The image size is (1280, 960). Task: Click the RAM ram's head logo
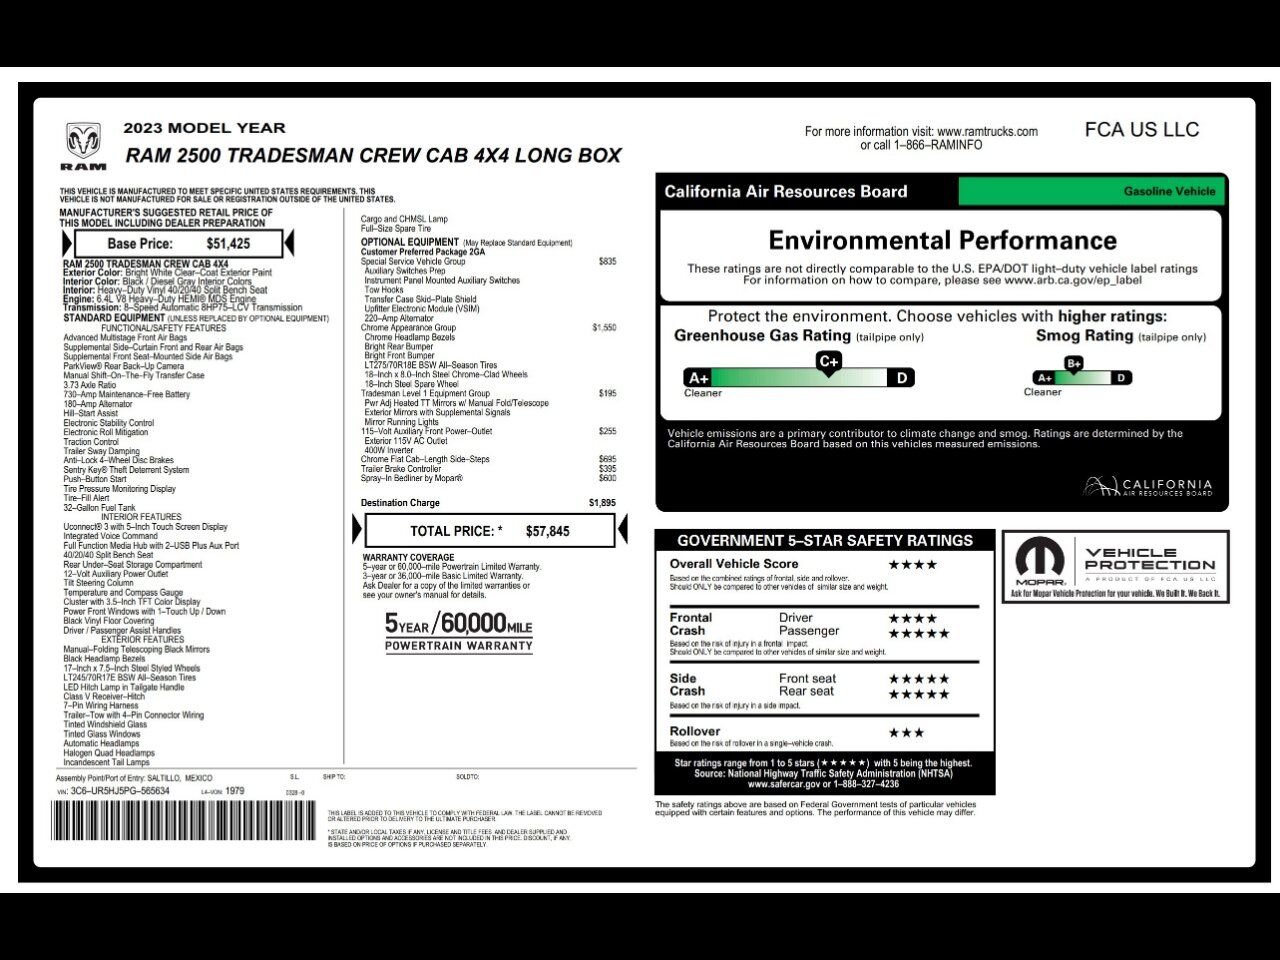tap(83, 142)
